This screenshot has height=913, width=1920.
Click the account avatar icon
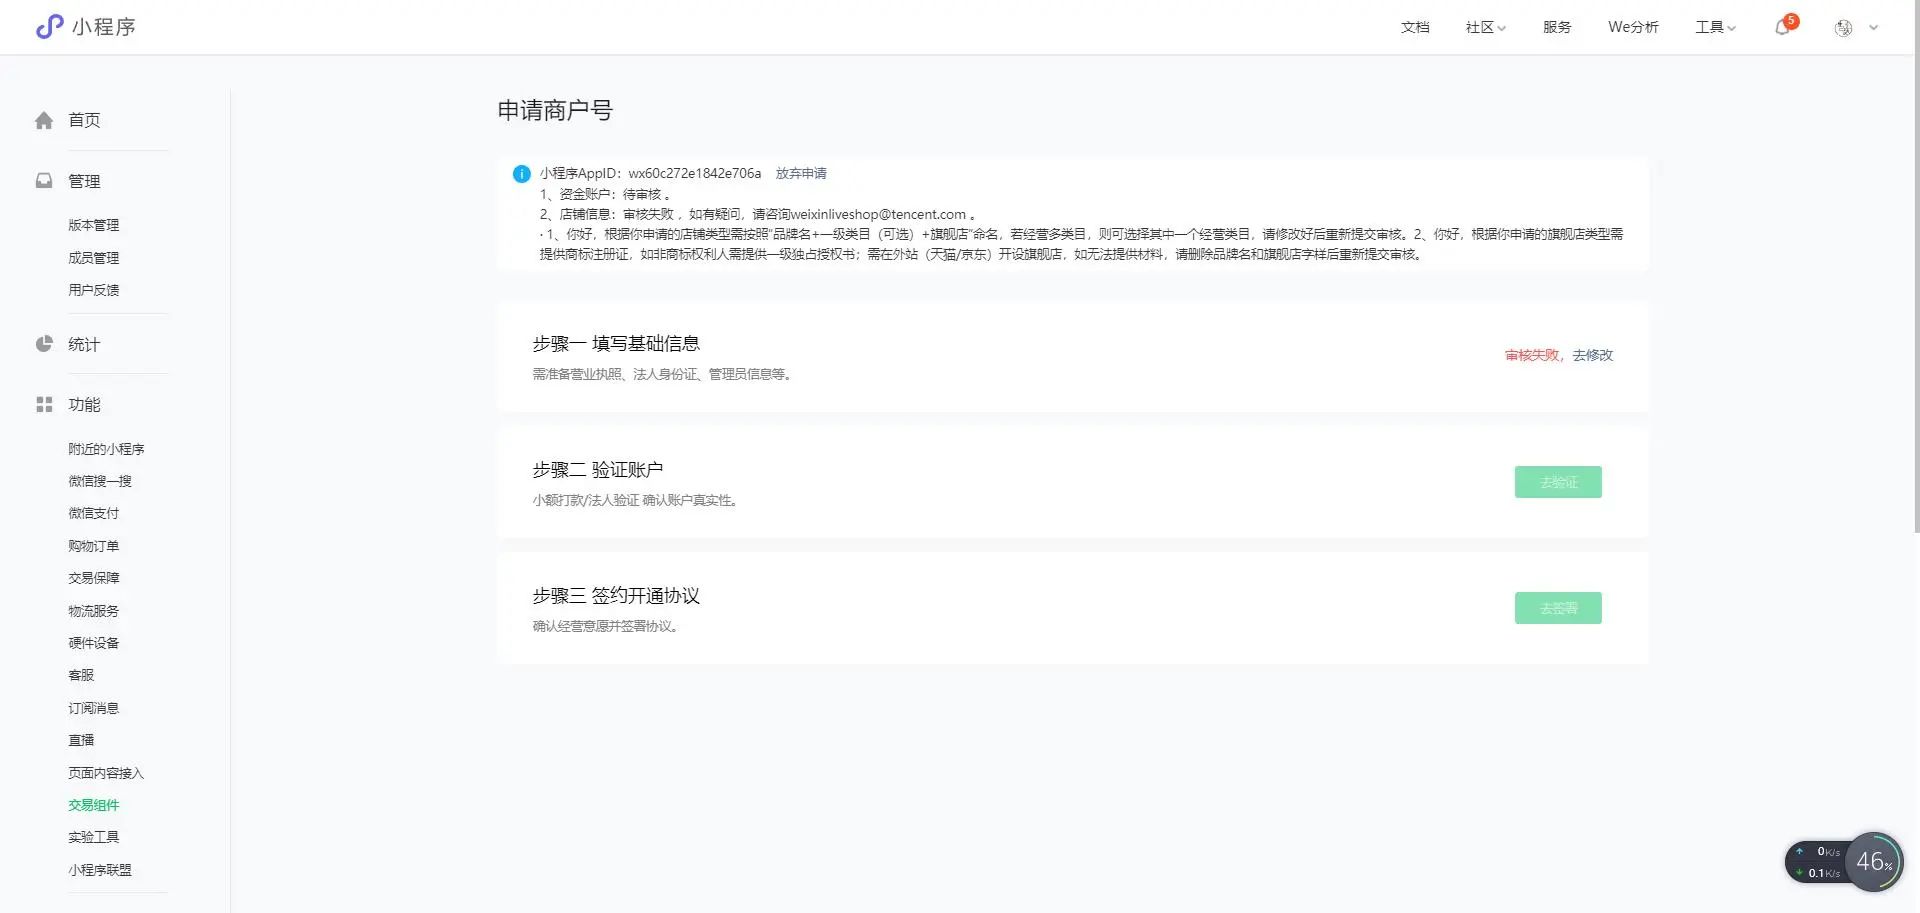[1843, 28]
